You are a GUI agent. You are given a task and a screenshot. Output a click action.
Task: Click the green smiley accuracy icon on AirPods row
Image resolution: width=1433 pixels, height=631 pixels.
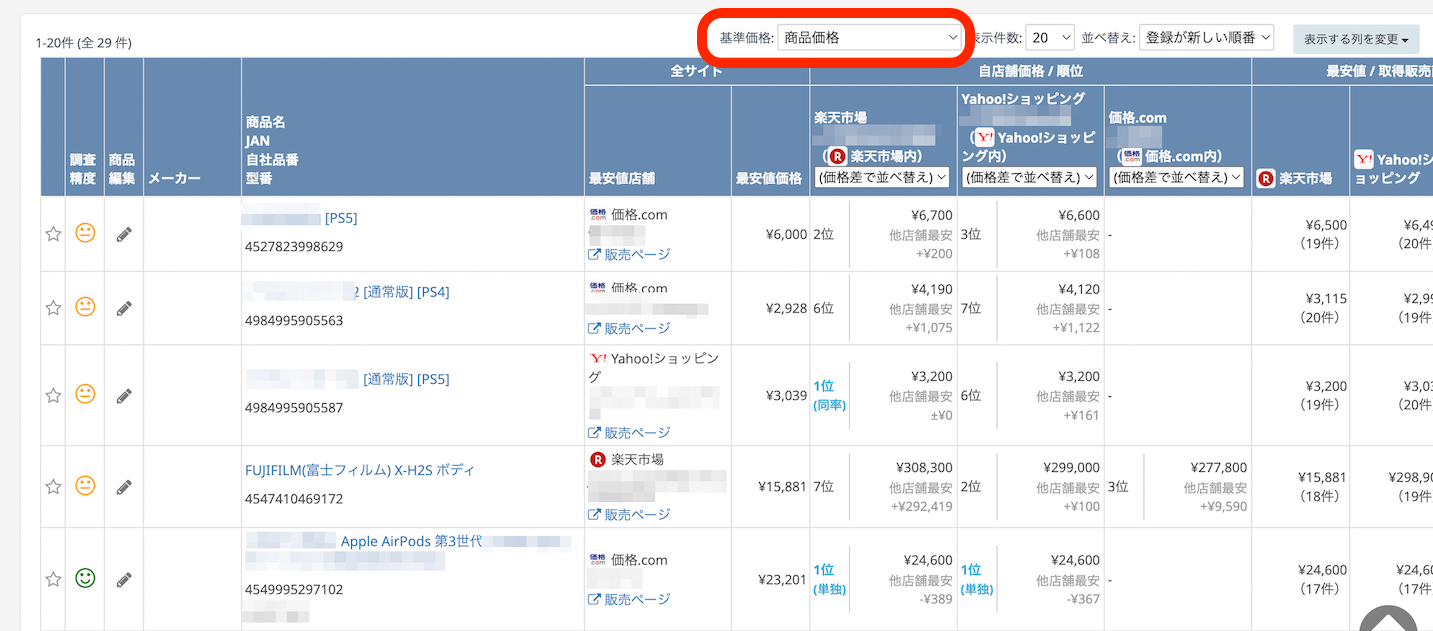tap(85, 578)
